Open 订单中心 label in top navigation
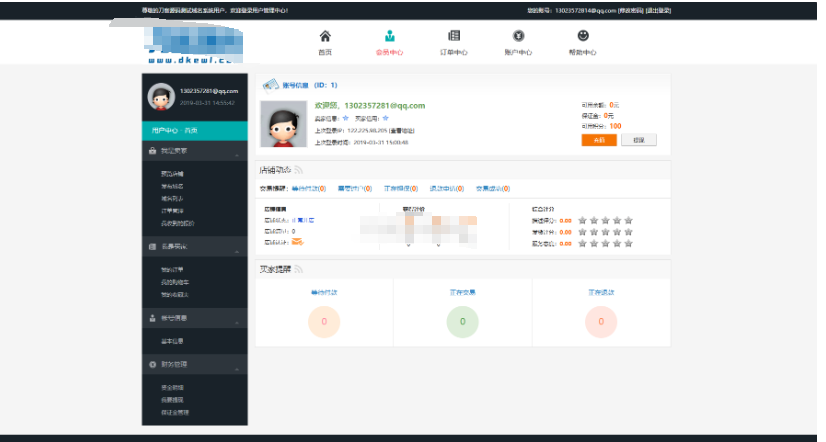This screenshot has height=442, width=826. [x=454, y=52]
